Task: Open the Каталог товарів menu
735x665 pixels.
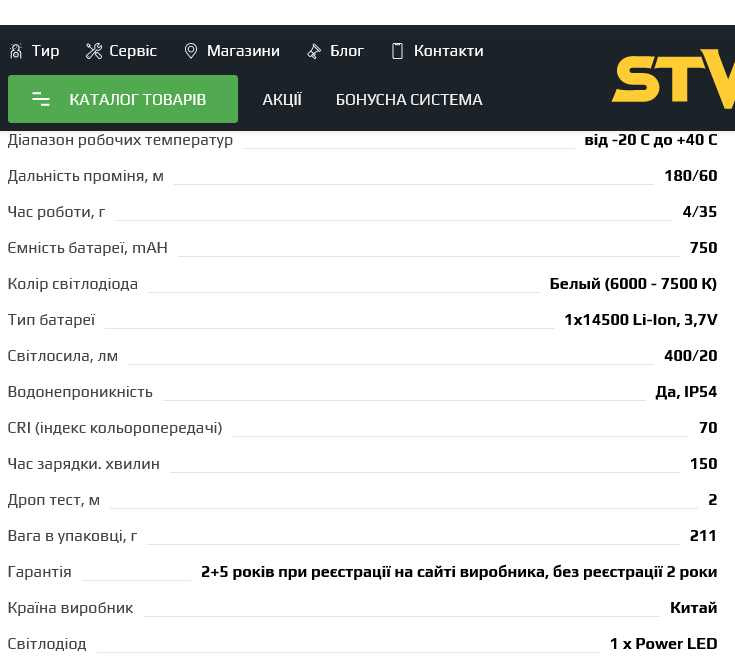Action: tap(137, 99)
